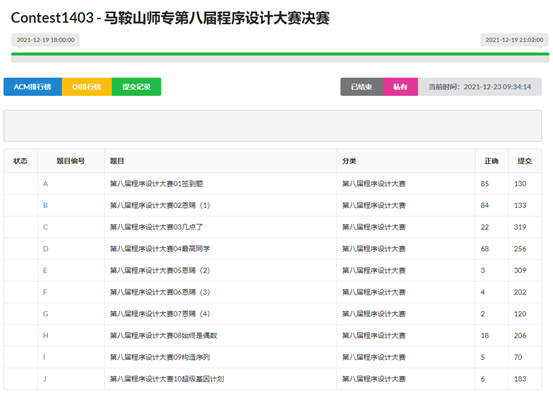Click the 状态 column header
This screenshot has width=553, height=399.
tap(20, 161)
